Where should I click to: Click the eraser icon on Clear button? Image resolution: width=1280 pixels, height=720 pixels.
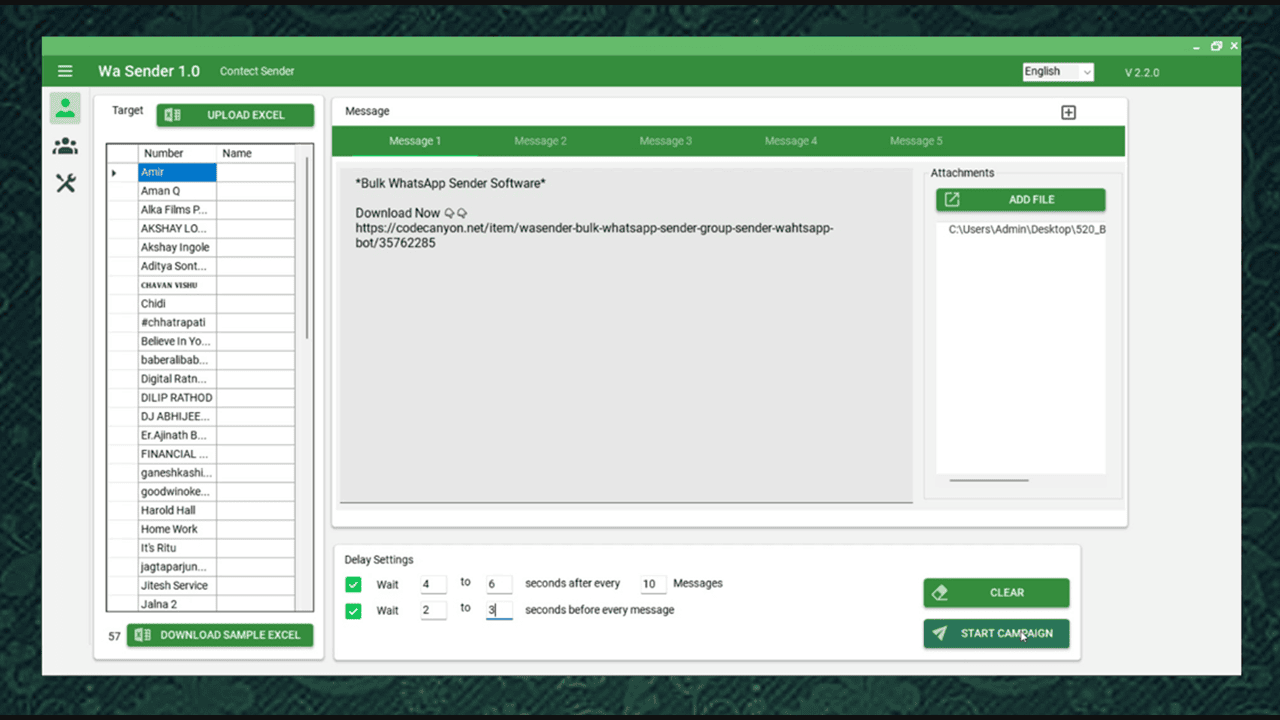pyautogui.click(x=939, y=593)
